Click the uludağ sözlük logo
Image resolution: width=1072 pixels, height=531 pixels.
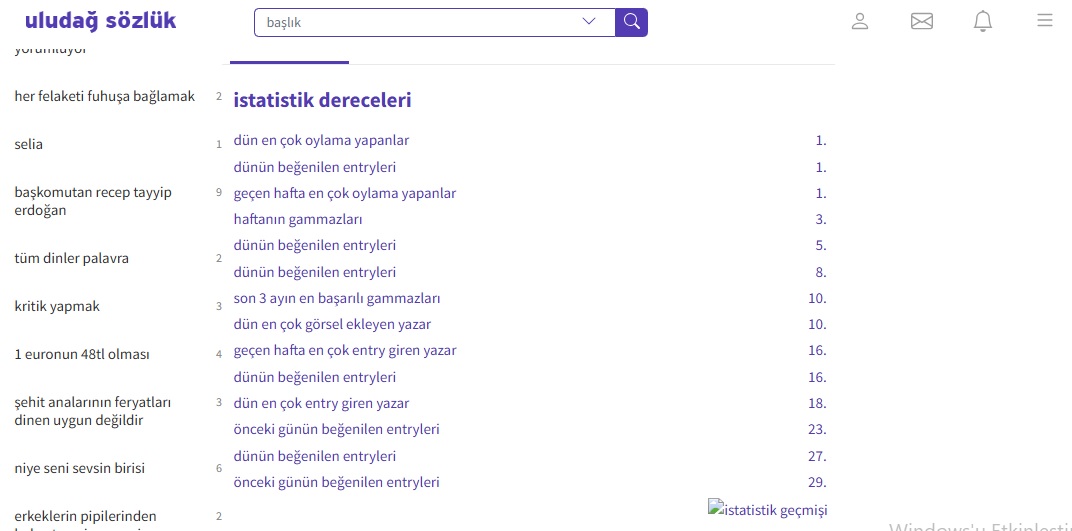click(x=100, y=21)
